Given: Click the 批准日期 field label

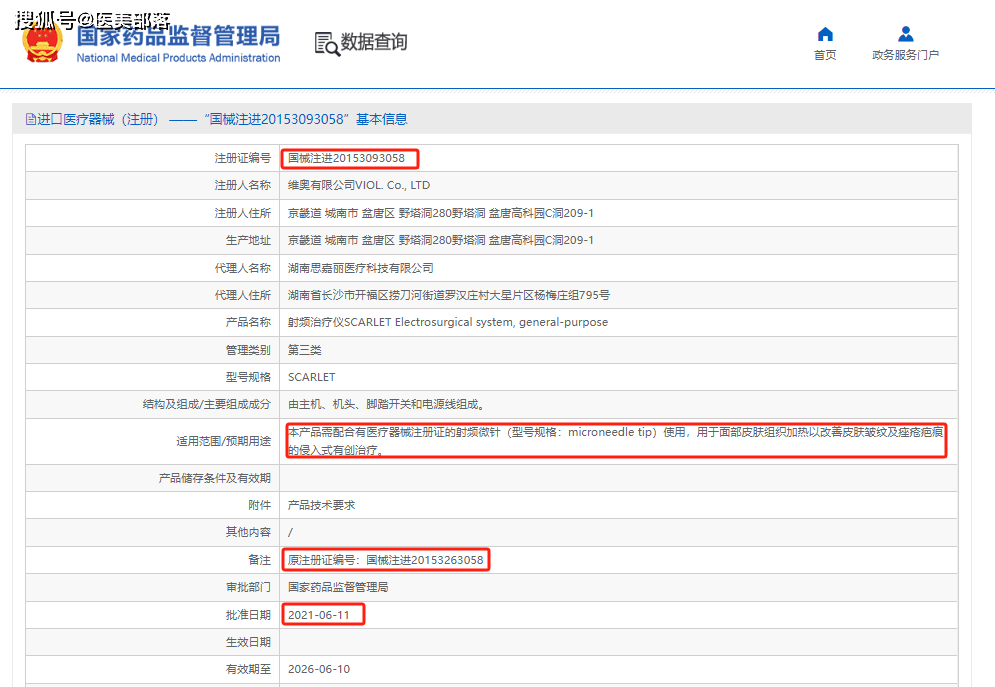Looking at the screenshot, I should coord(248,615).
